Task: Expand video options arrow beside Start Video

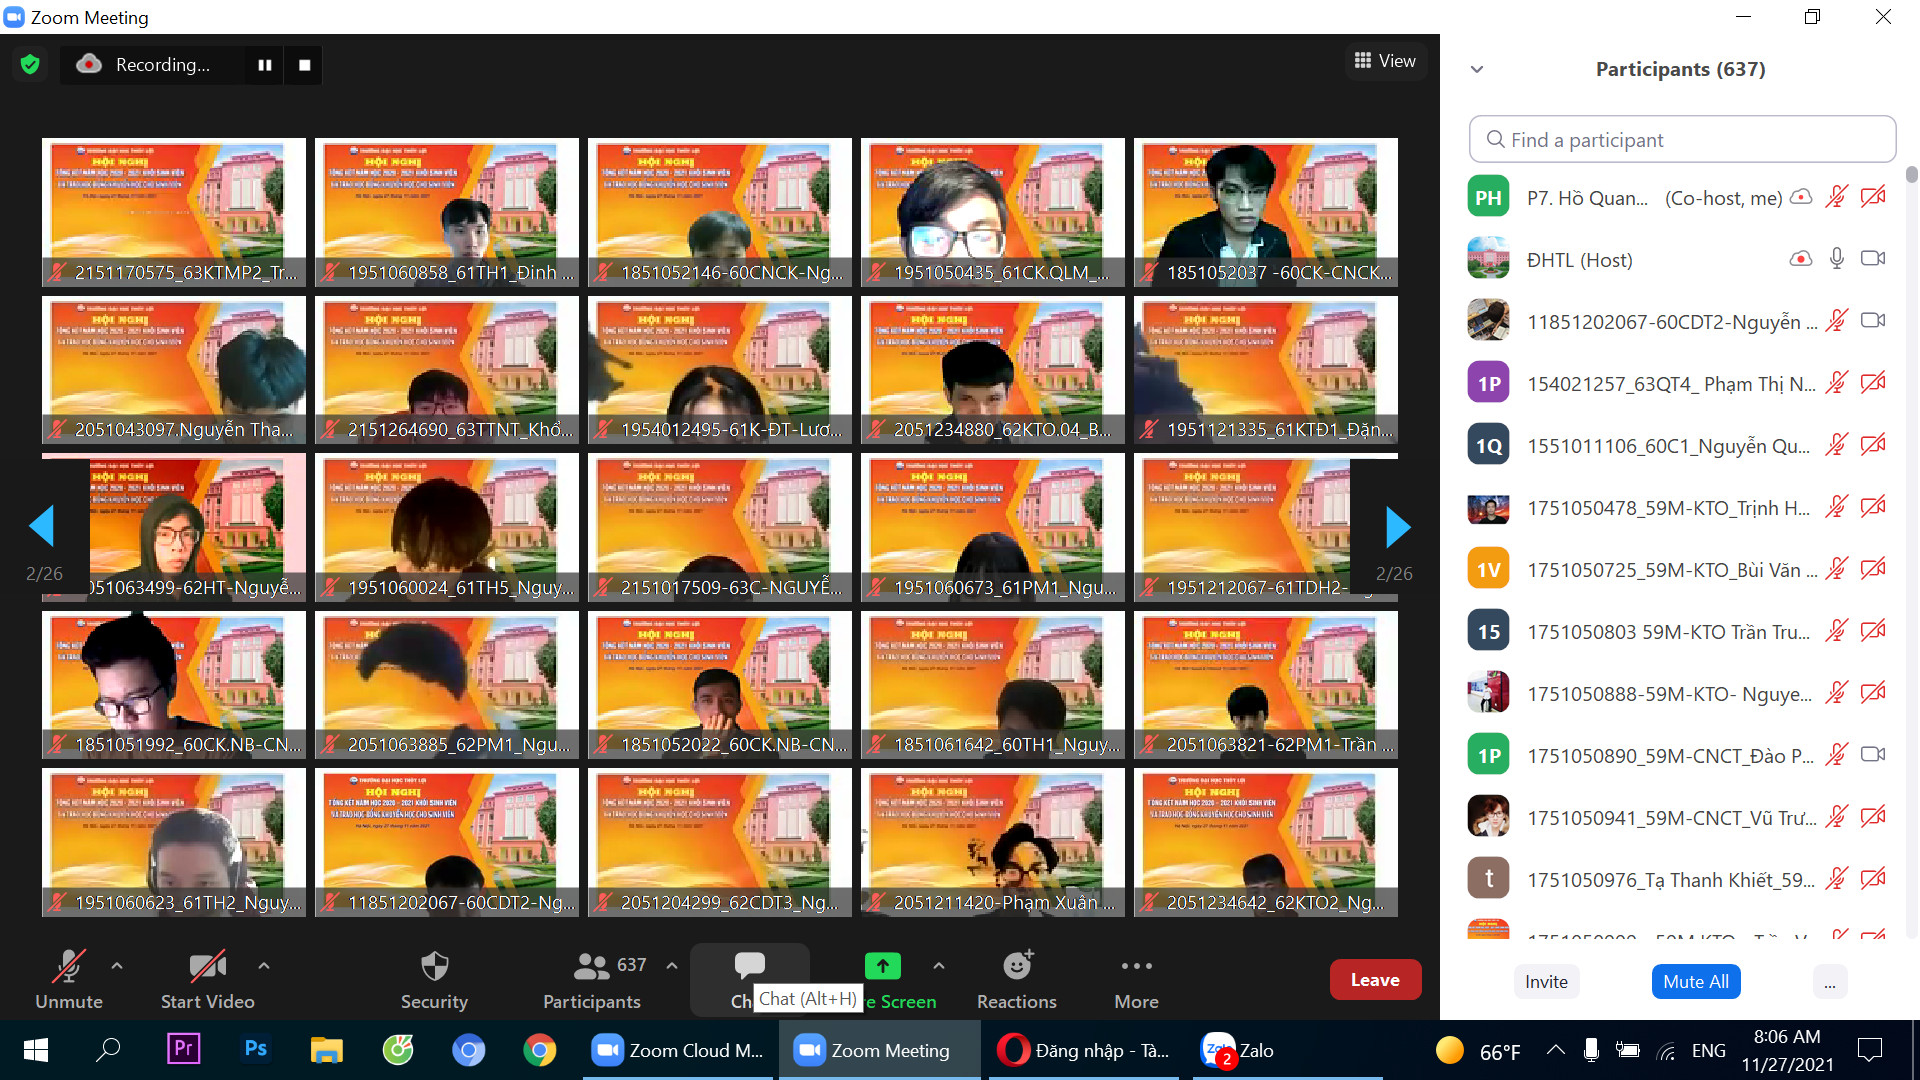Action: pyautogui.click(x=264, y=966)
